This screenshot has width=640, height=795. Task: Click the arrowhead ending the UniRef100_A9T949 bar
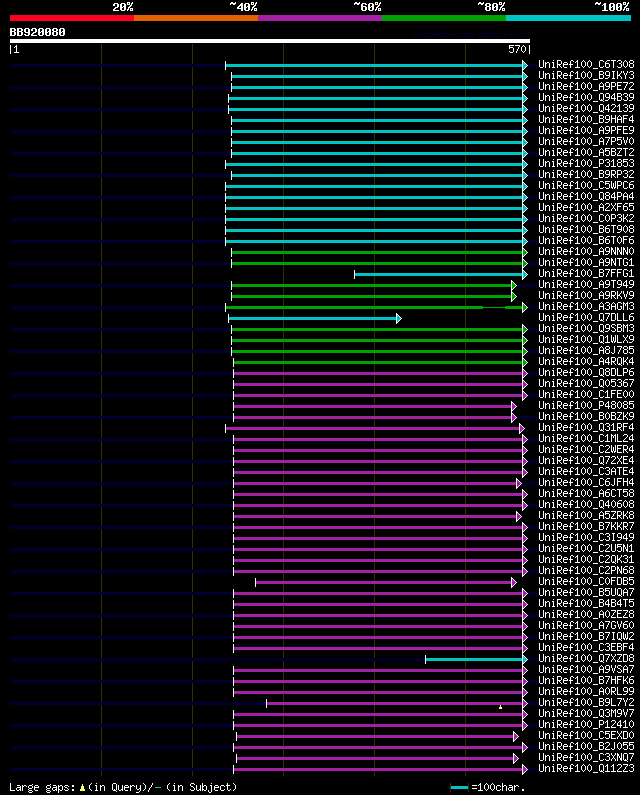point(514,285)
